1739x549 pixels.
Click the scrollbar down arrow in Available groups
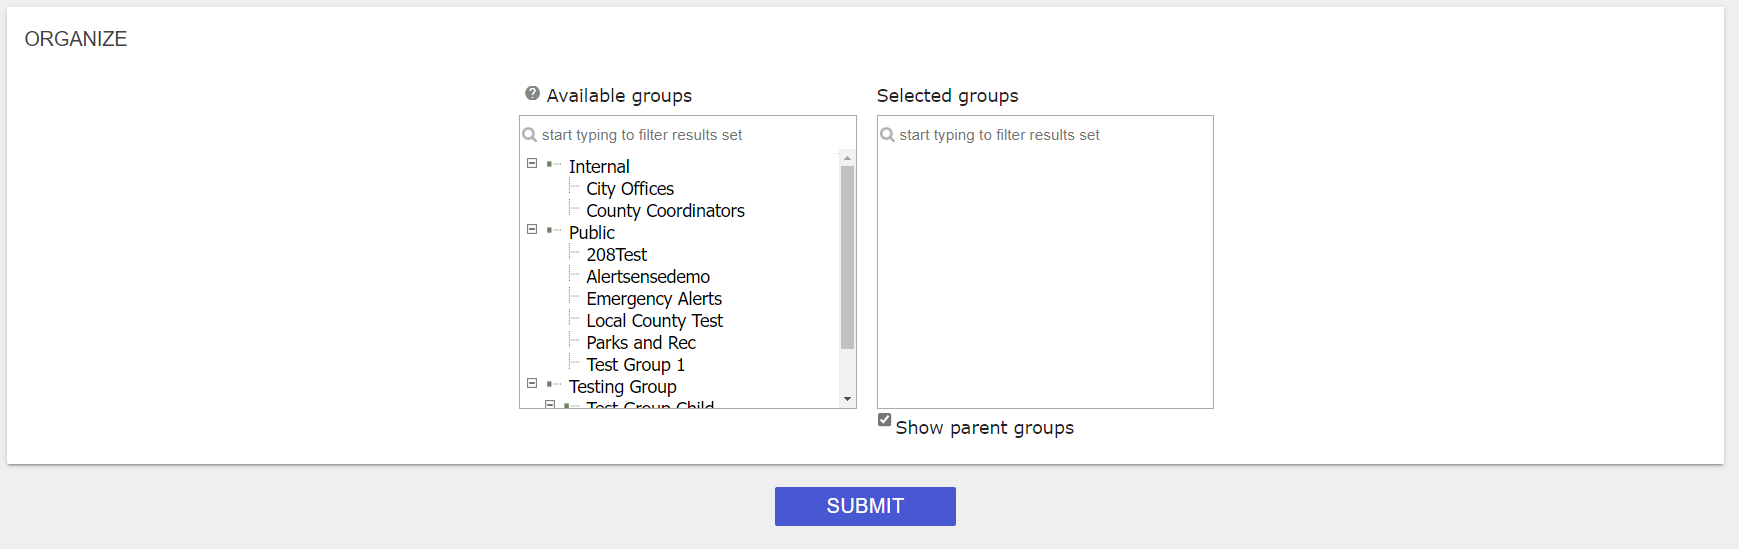click(x=848, y=399)
